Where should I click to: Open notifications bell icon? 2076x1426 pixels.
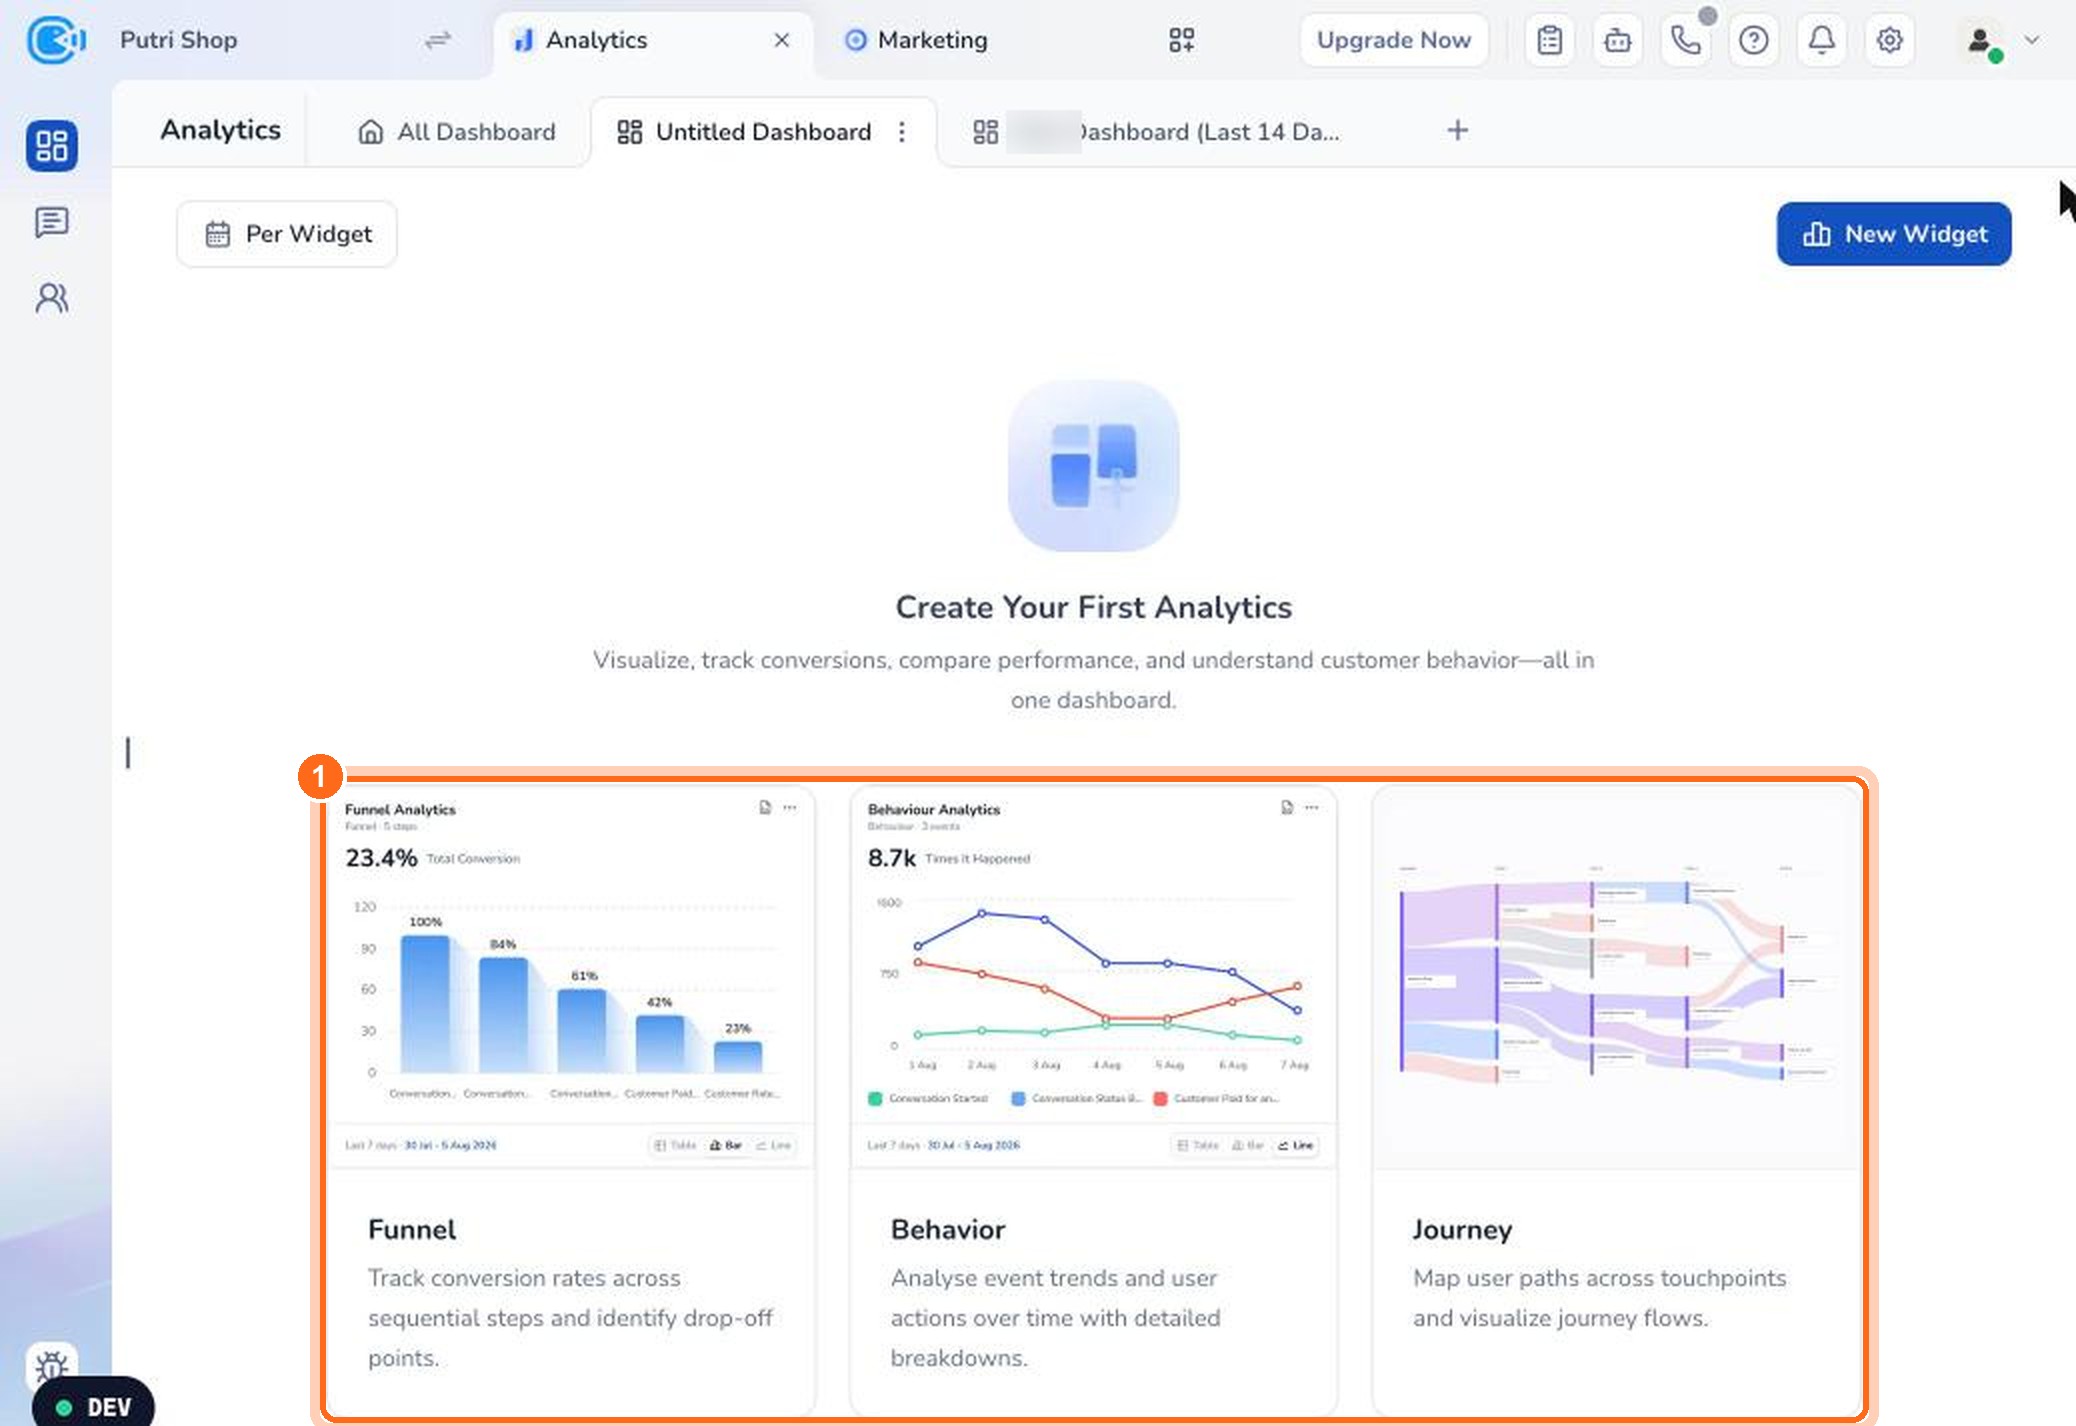[x=1822, y=40]
